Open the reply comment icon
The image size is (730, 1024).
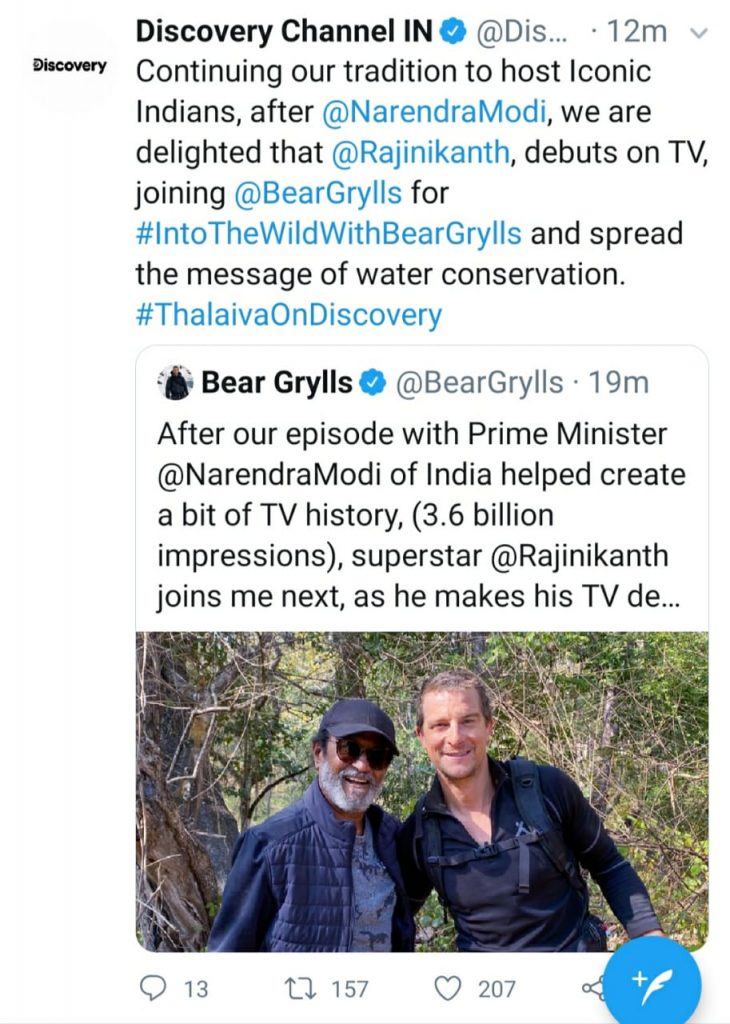(153, 988)
